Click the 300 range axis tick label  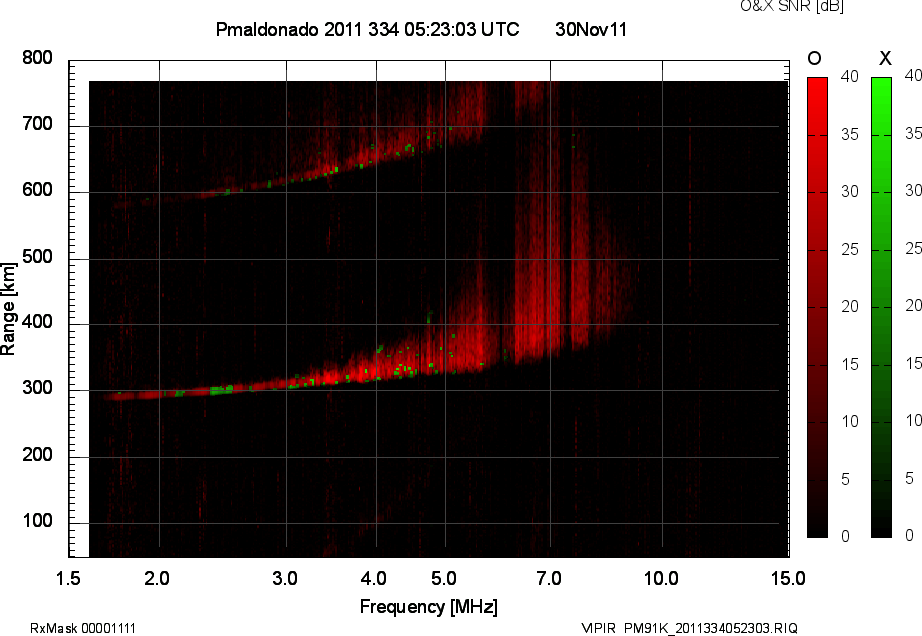pos(38,388)
